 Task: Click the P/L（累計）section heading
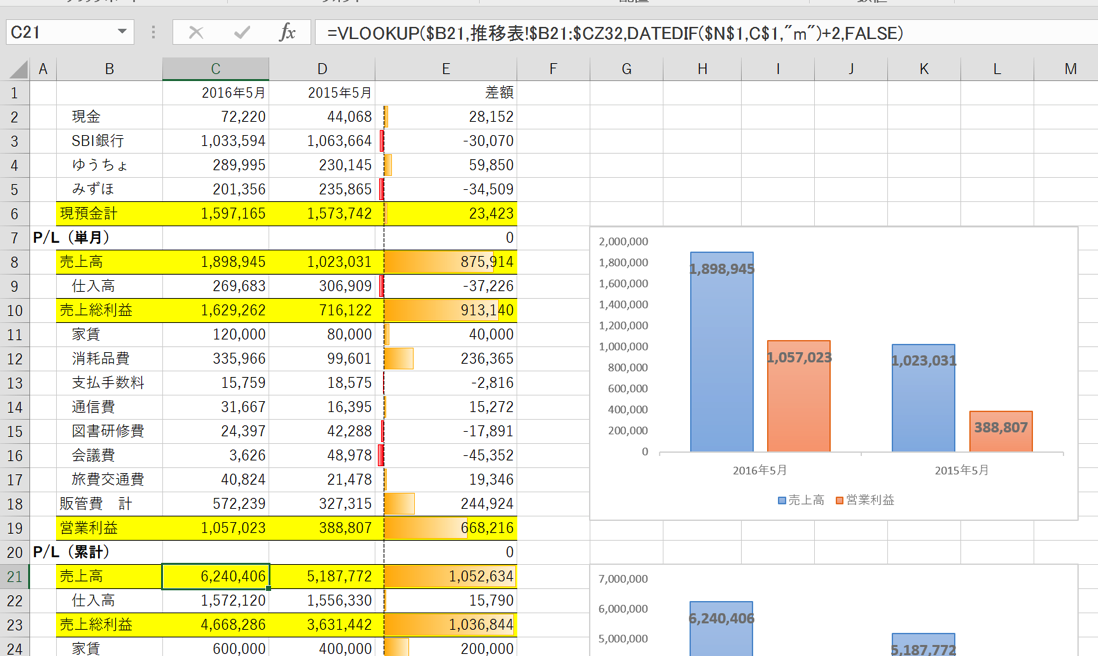(x=72, y=552)
